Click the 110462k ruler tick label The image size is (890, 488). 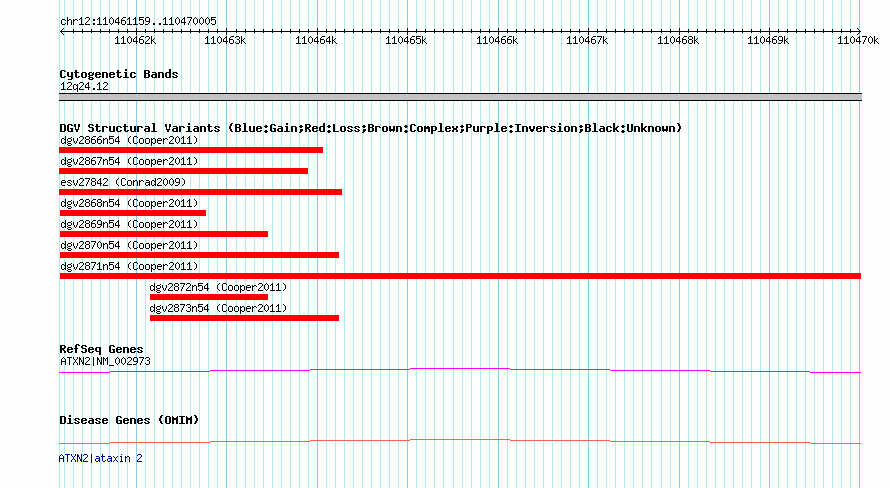pyautogui.click(x=135, y=40)
